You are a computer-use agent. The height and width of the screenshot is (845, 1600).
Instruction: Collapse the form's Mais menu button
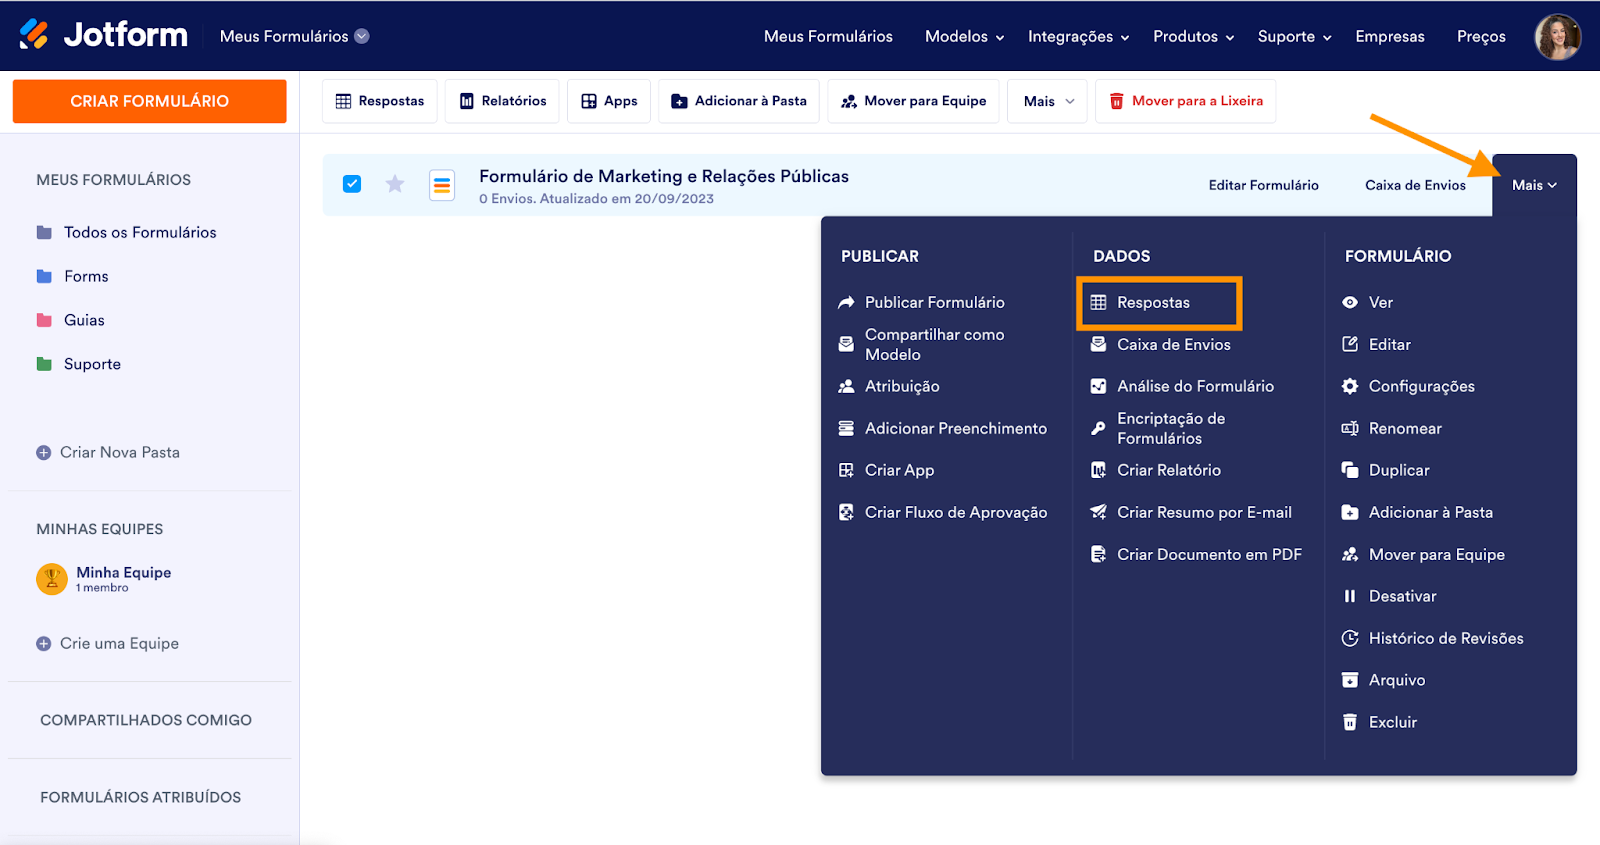[x=1534, y=185]
